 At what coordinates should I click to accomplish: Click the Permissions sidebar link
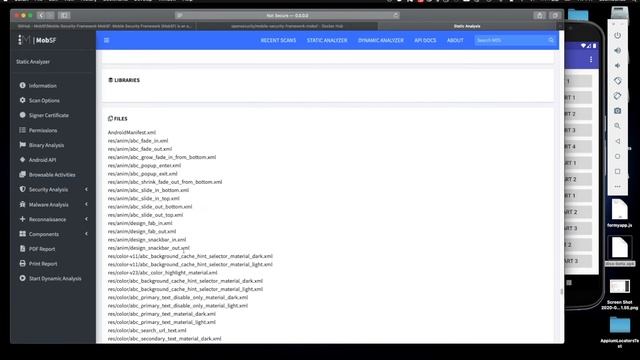tap(43, 130)
